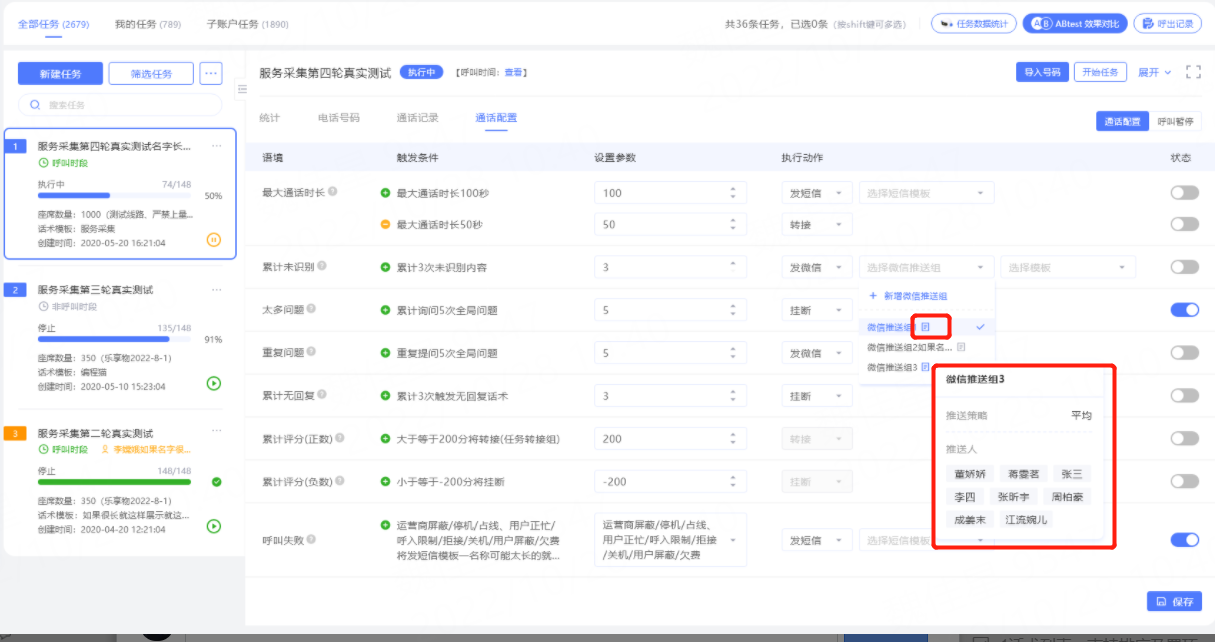Open the three-dot menu on task card 2
Viewport: 1215px width, 642px height.
tap(216, 290)
